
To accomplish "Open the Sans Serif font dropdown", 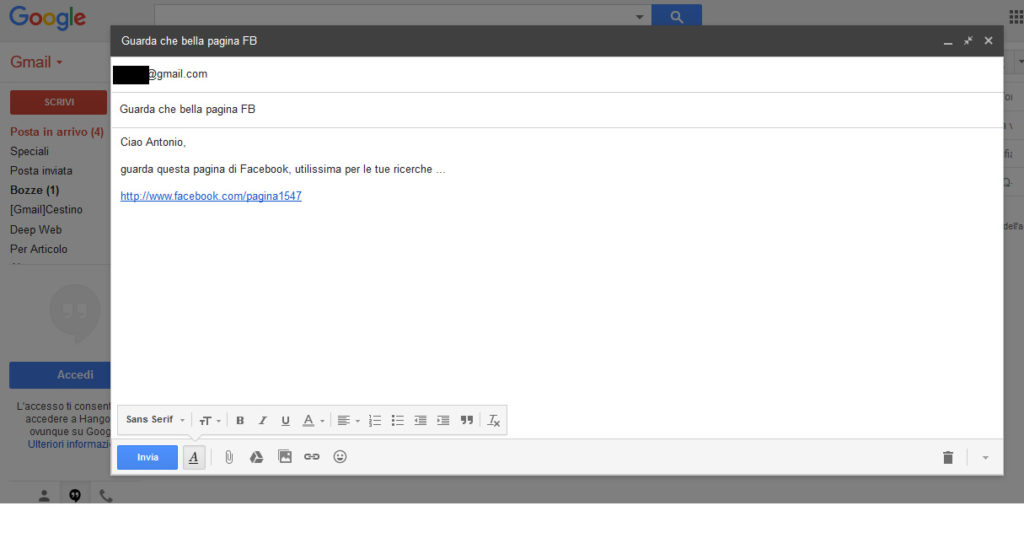I will click(x=155, y=420).
